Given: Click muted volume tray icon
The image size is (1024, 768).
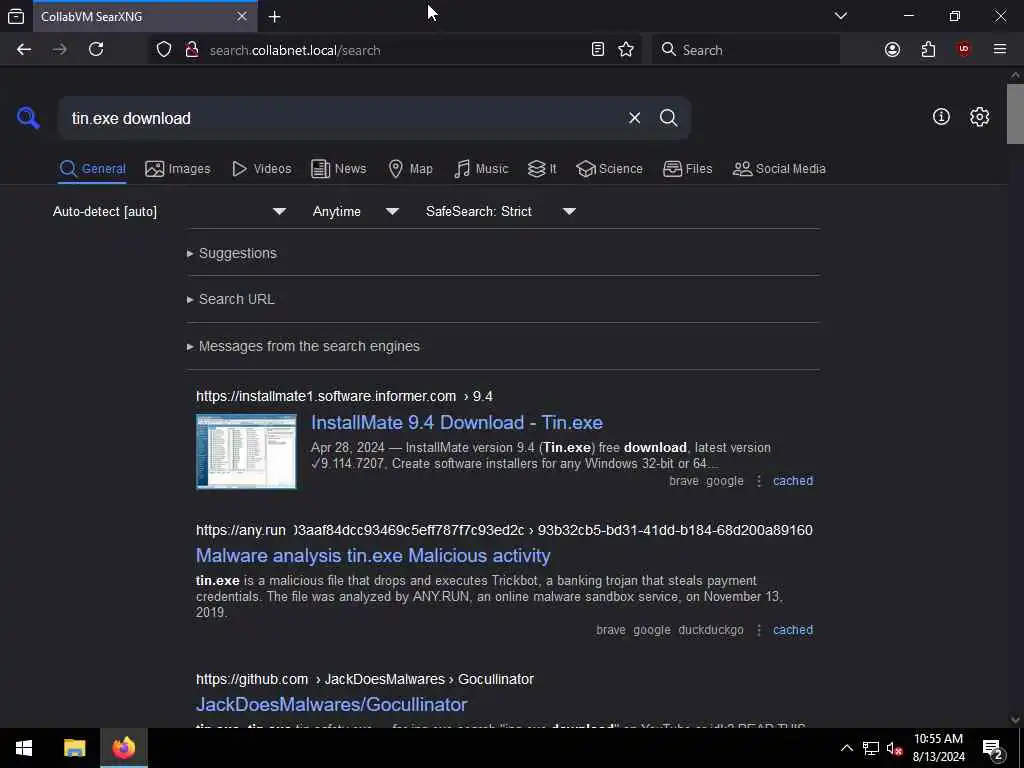Looking at the screenshot, I should [893, 748].
